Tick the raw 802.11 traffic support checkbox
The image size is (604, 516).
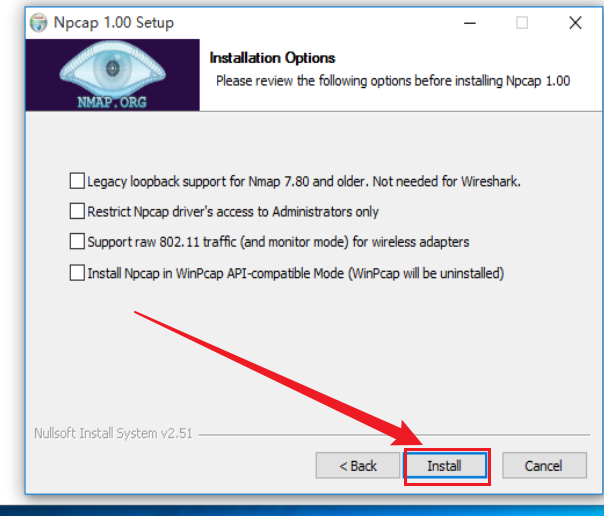coord(77,242)
